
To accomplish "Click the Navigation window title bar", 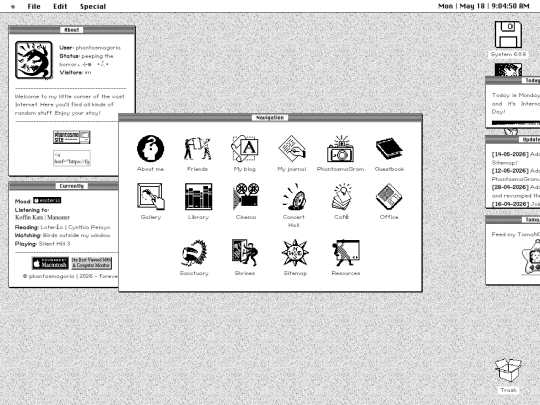I will (x=270, y=117).
